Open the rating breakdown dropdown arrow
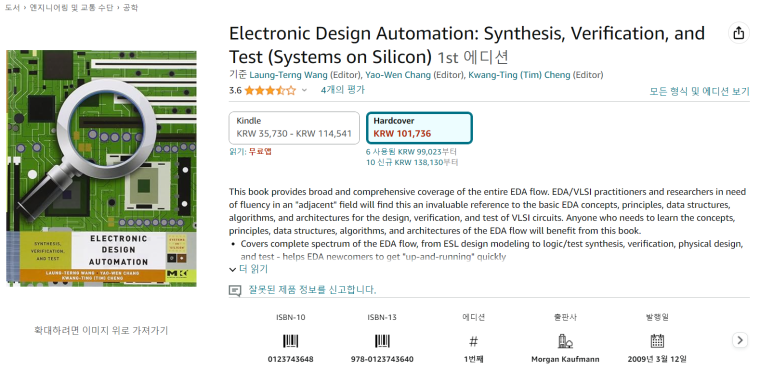The height and width of the screenshot is (382, 773). 304,90
